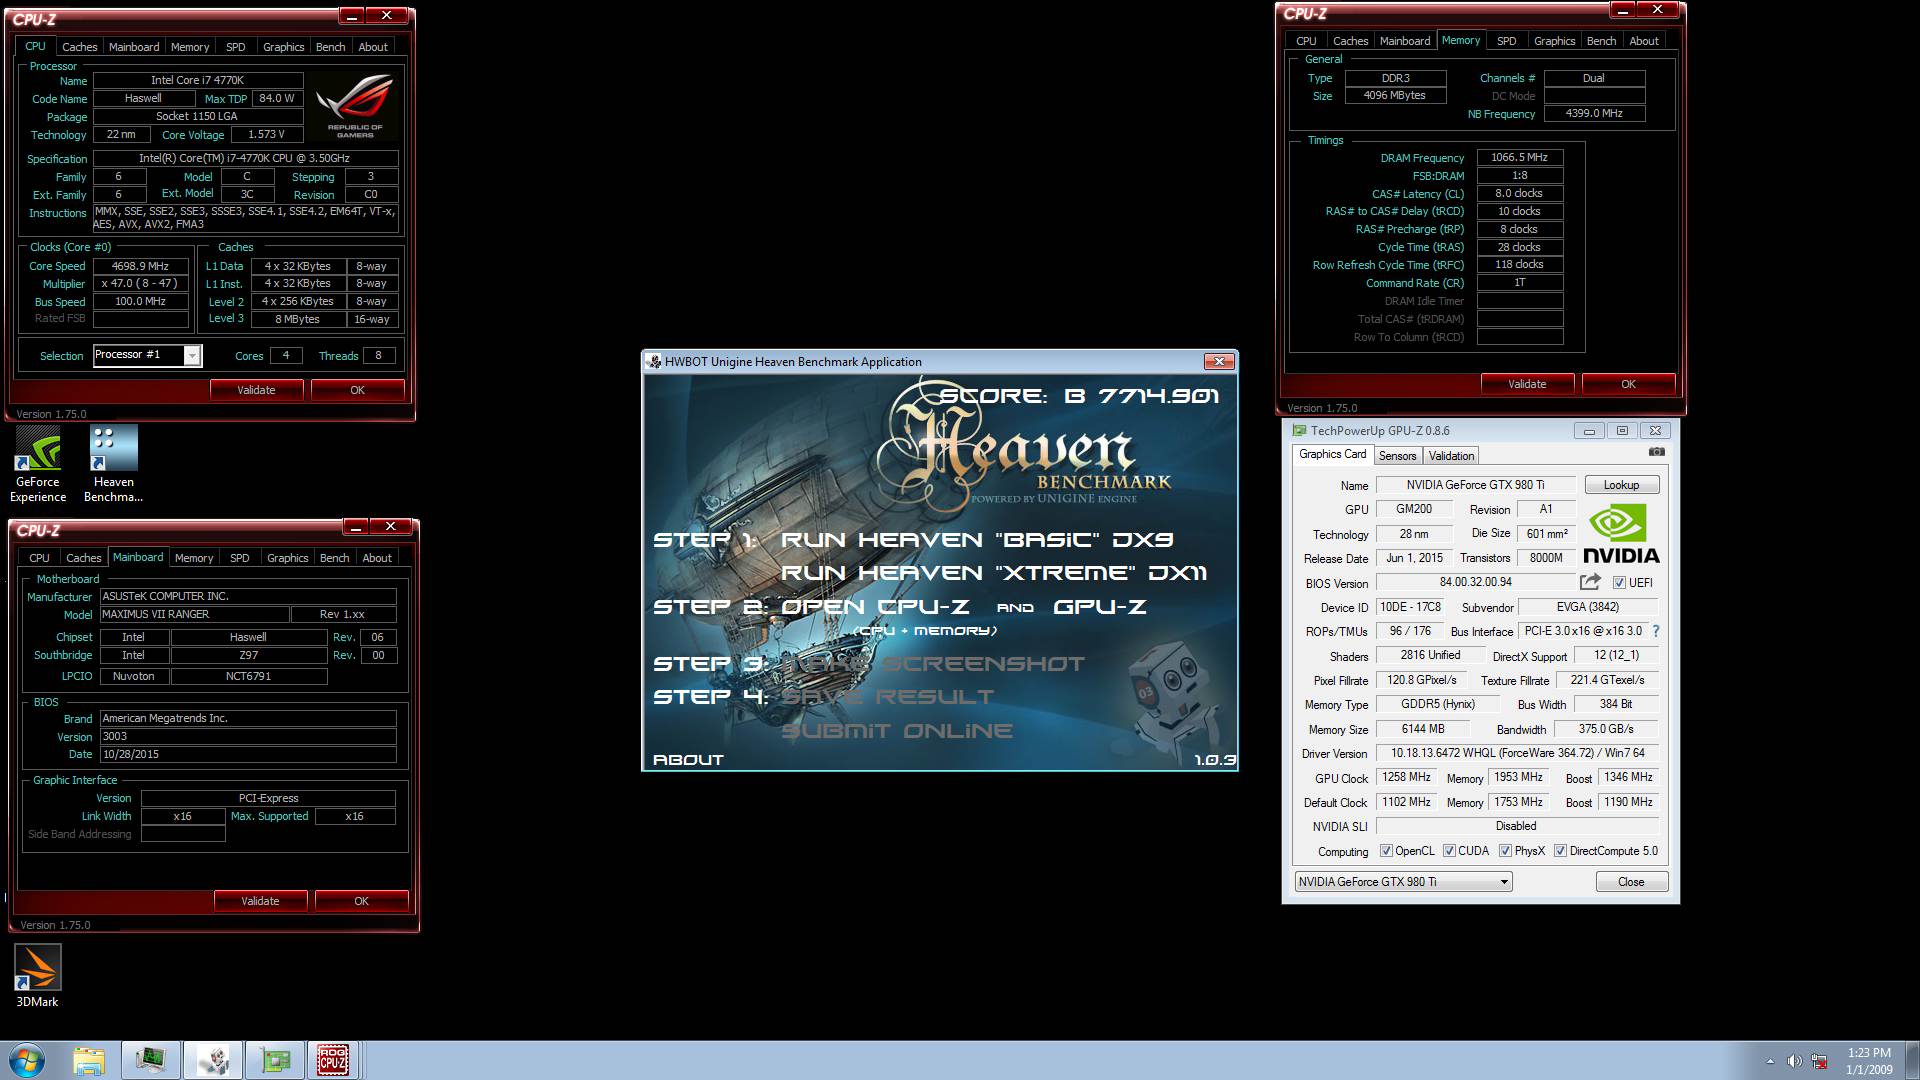The image size is (1920, 1080).
Task: Open Graphics tab in Mainboard CPU-Z window
Action: (287, 558)
